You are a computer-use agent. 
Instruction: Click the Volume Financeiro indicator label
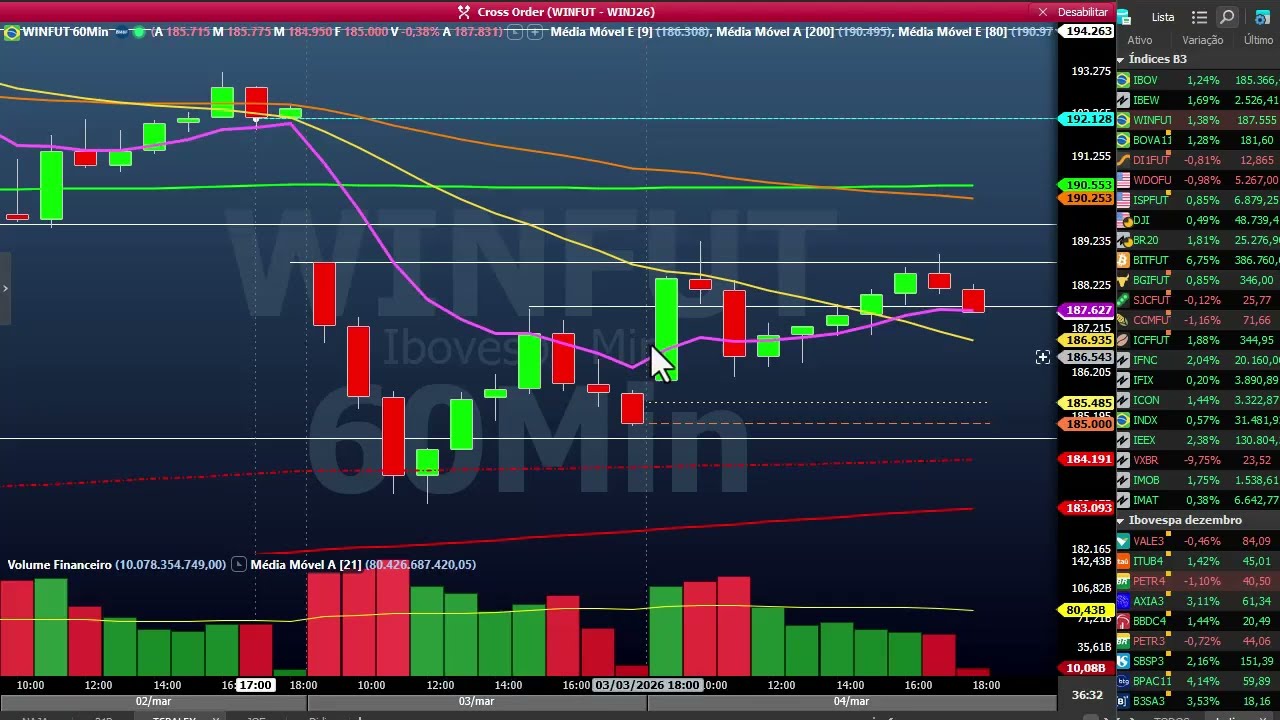tap(59, 565)
